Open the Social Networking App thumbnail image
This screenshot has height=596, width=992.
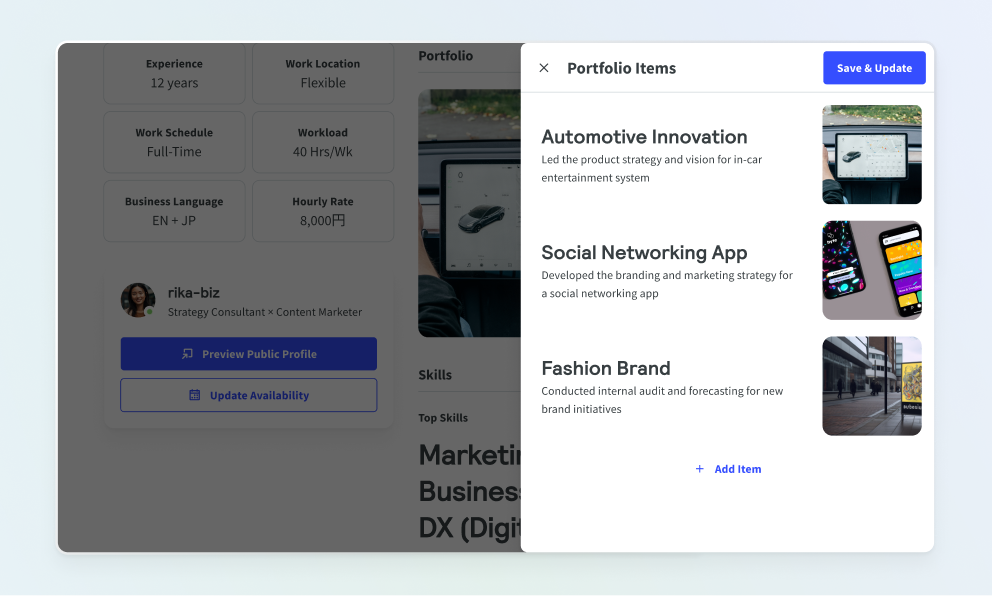(872, 270)
